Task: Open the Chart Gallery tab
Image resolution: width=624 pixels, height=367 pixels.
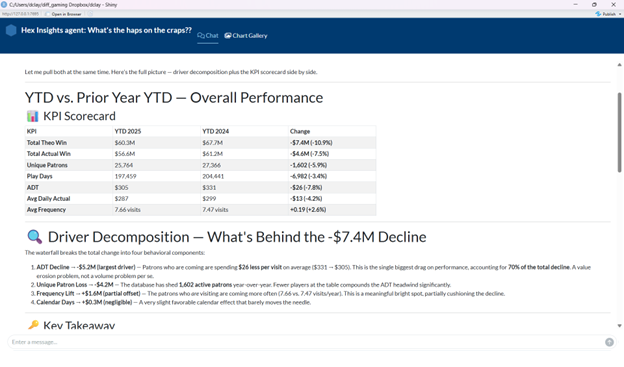Action: pyautogui.click(x=246, y=35)
